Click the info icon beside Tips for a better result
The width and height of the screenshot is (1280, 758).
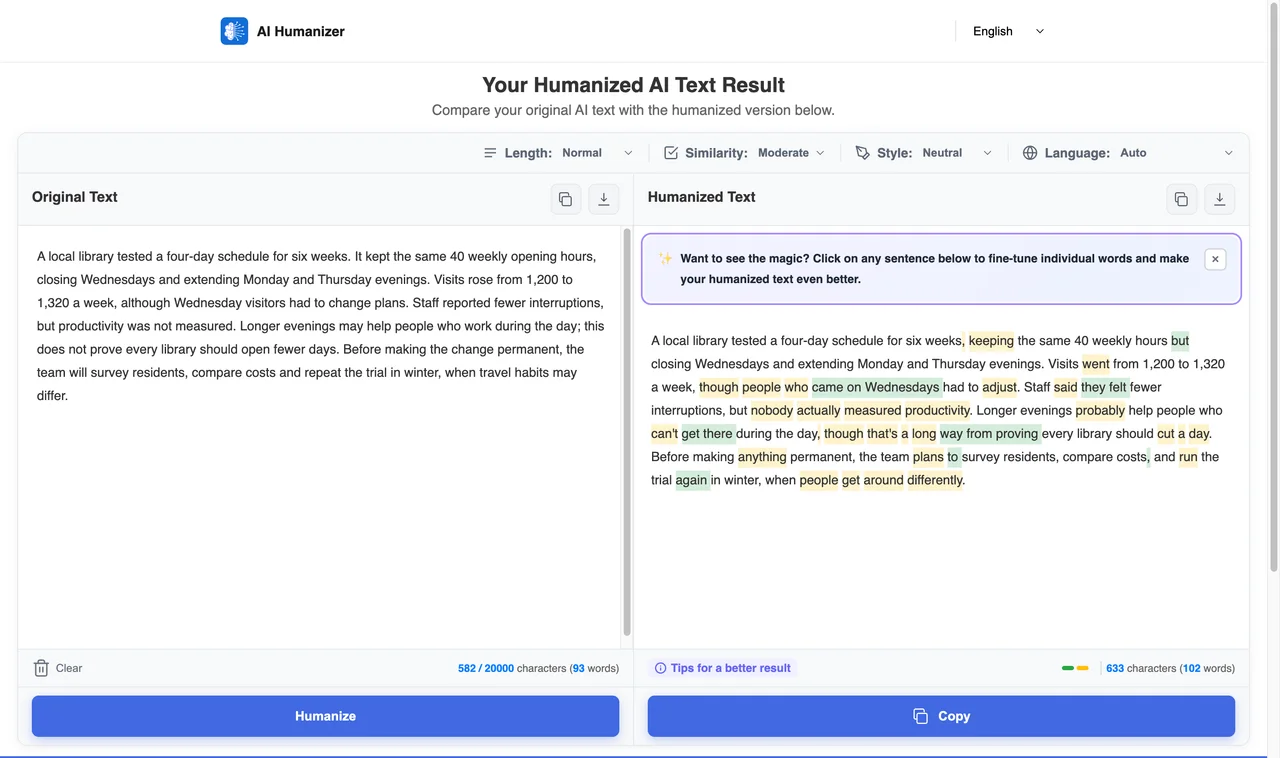pyautogui.click(x=660, y=668)
